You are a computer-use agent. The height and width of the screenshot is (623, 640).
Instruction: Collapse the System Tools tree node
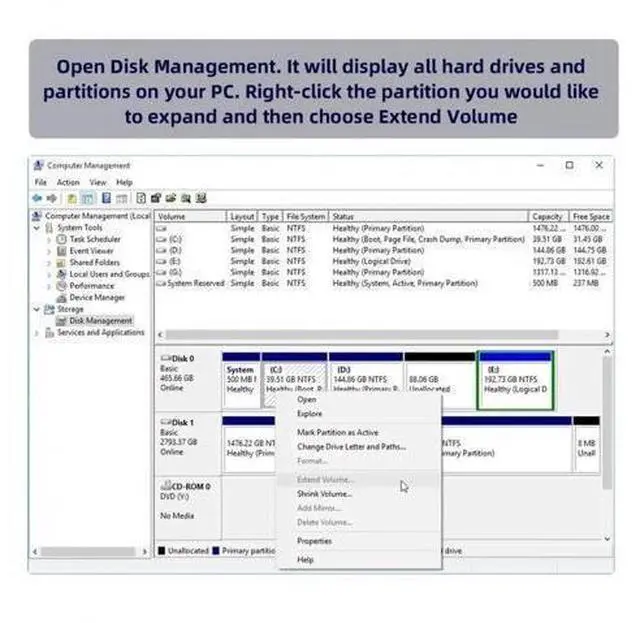(37, 227)
